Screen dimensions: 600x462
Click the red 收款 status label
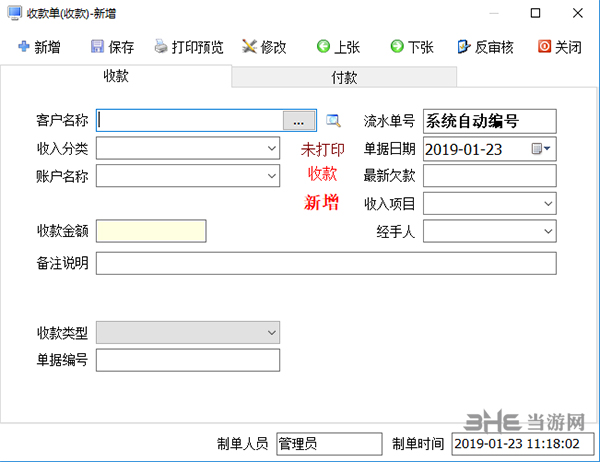[x=322, y=173]
